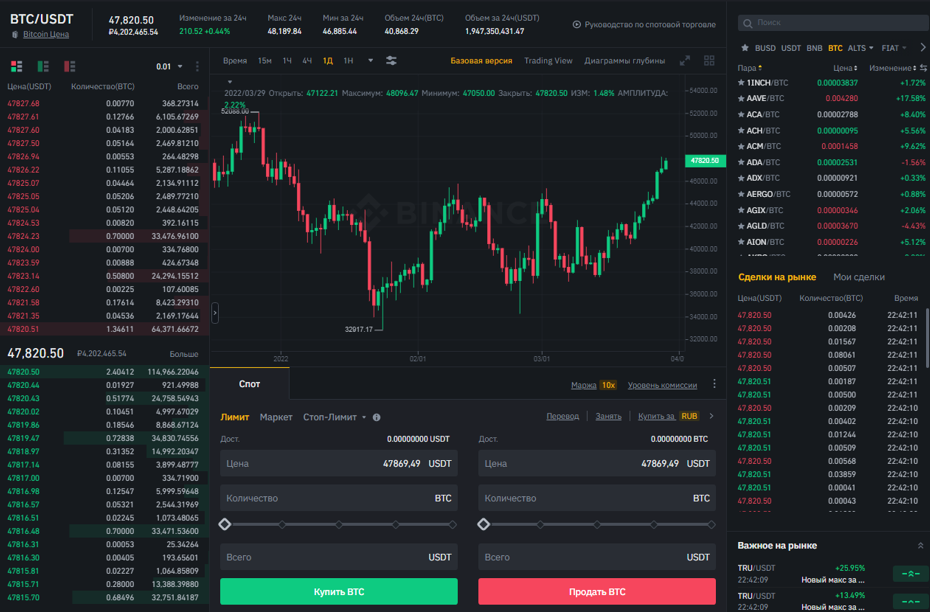
Task: Collapse Важное на рынке section
Action: coord(920,546)
